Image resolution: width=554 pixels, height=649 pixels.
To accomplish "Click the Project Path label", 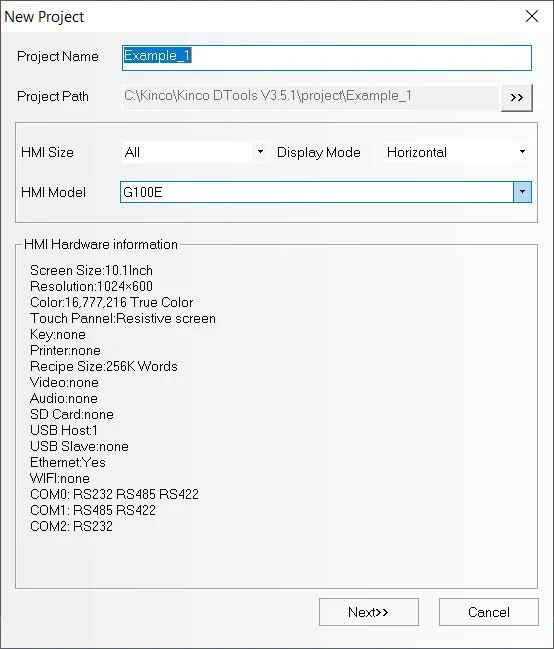I will click(53, 96).
